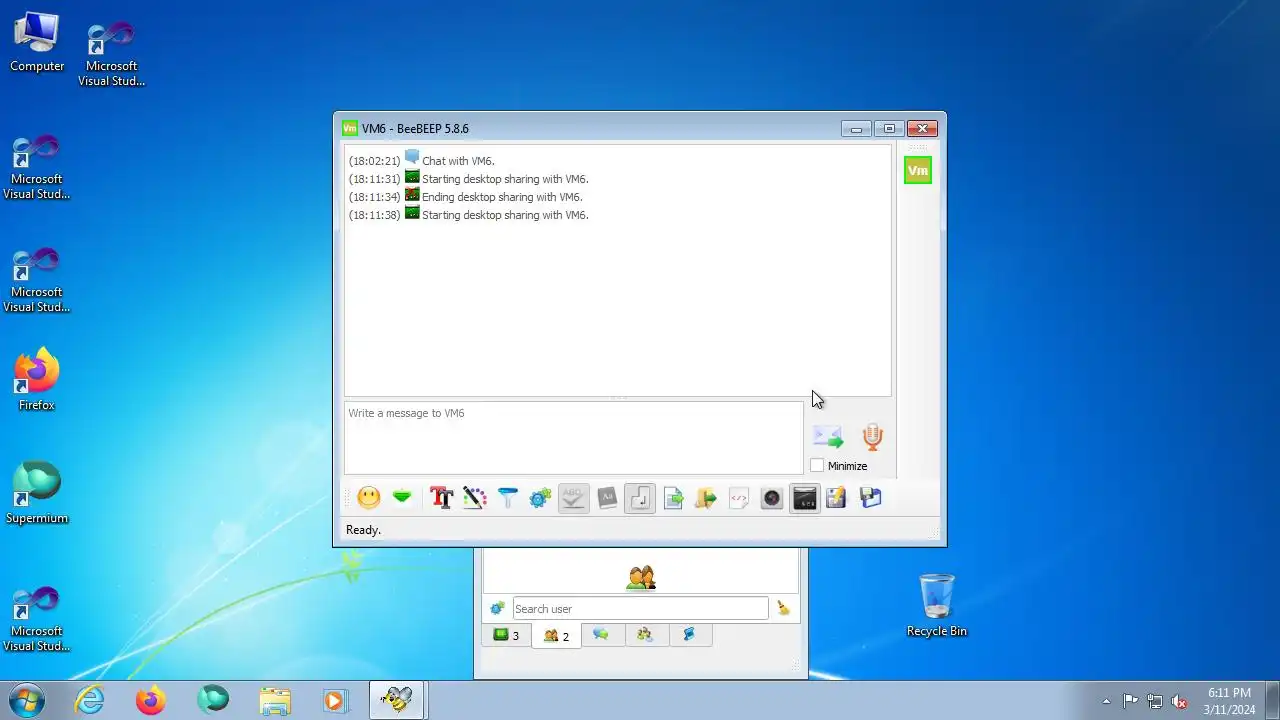Open Microsoft Visual Studio shortcut beside Computer icon
Screen dimensions: 1280x720
(x=111, y=53)
